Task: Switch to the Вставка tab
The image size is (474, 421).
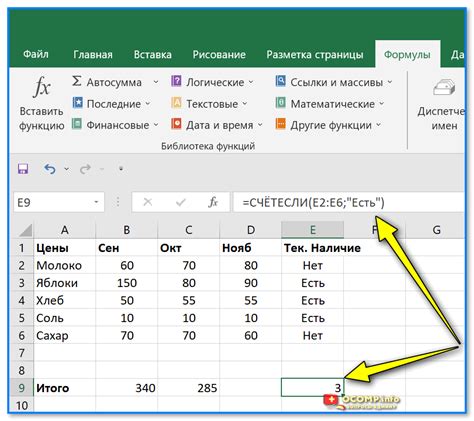Action: coord(153,54)
